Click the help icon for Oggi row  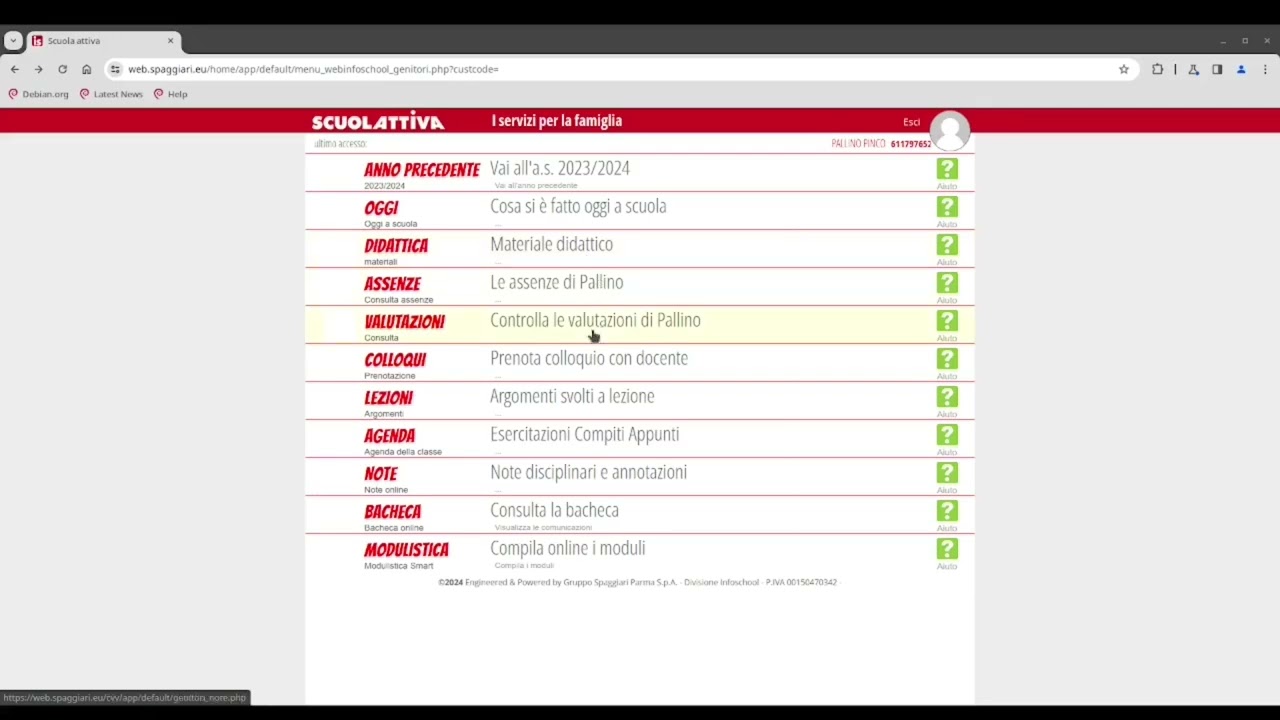tap(947, 207)
